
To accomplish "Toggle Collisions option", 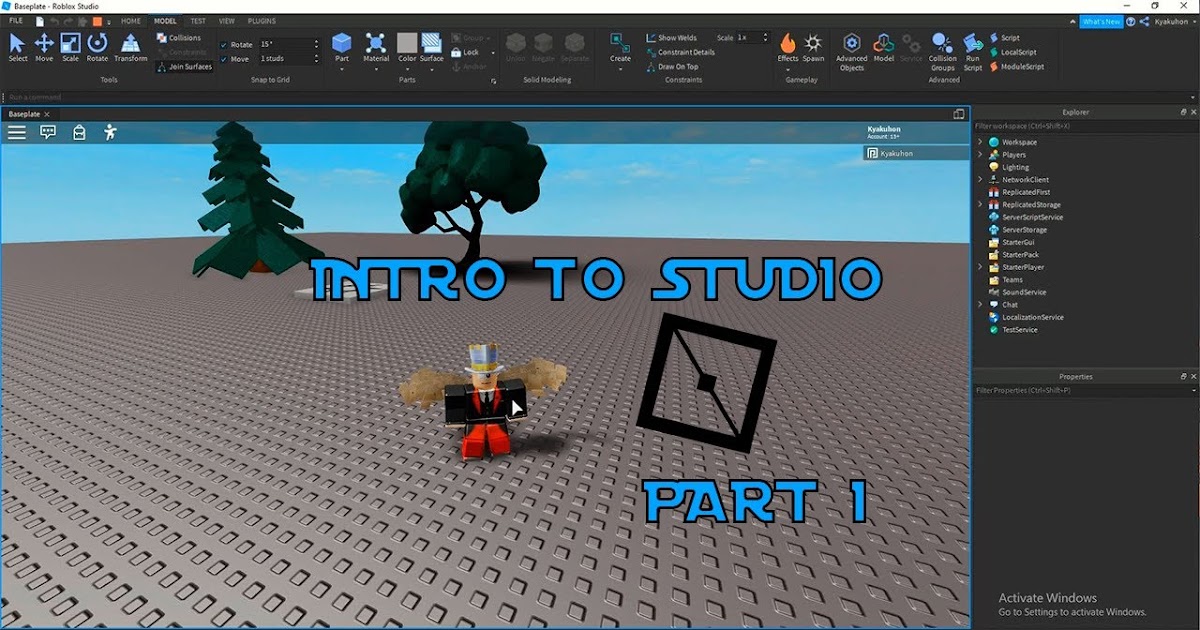I will [x=179, y=38].
